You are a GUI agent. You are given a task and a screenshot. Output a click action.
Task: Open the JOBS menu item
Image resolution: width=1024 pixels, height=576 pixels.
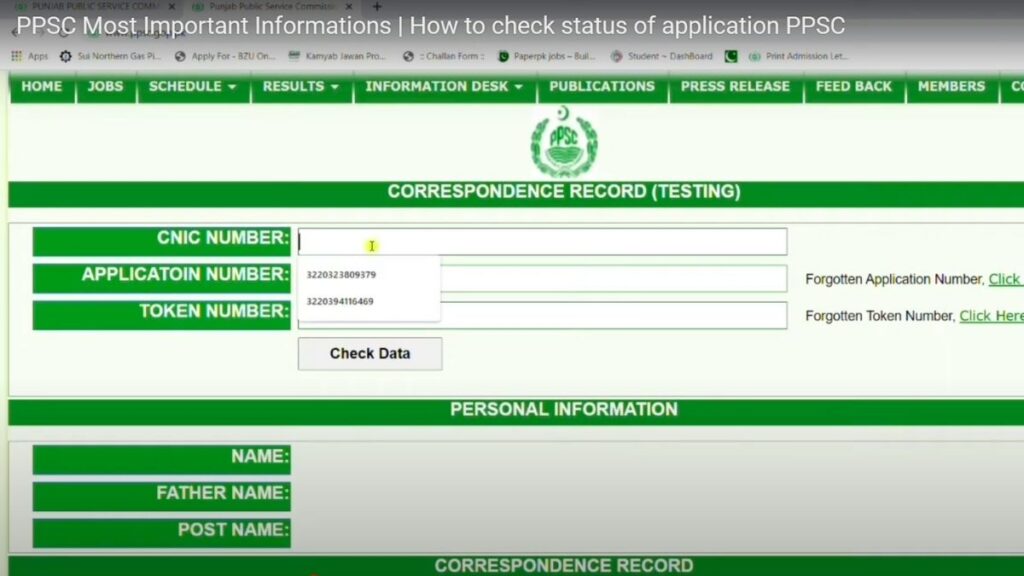[105, 87]
